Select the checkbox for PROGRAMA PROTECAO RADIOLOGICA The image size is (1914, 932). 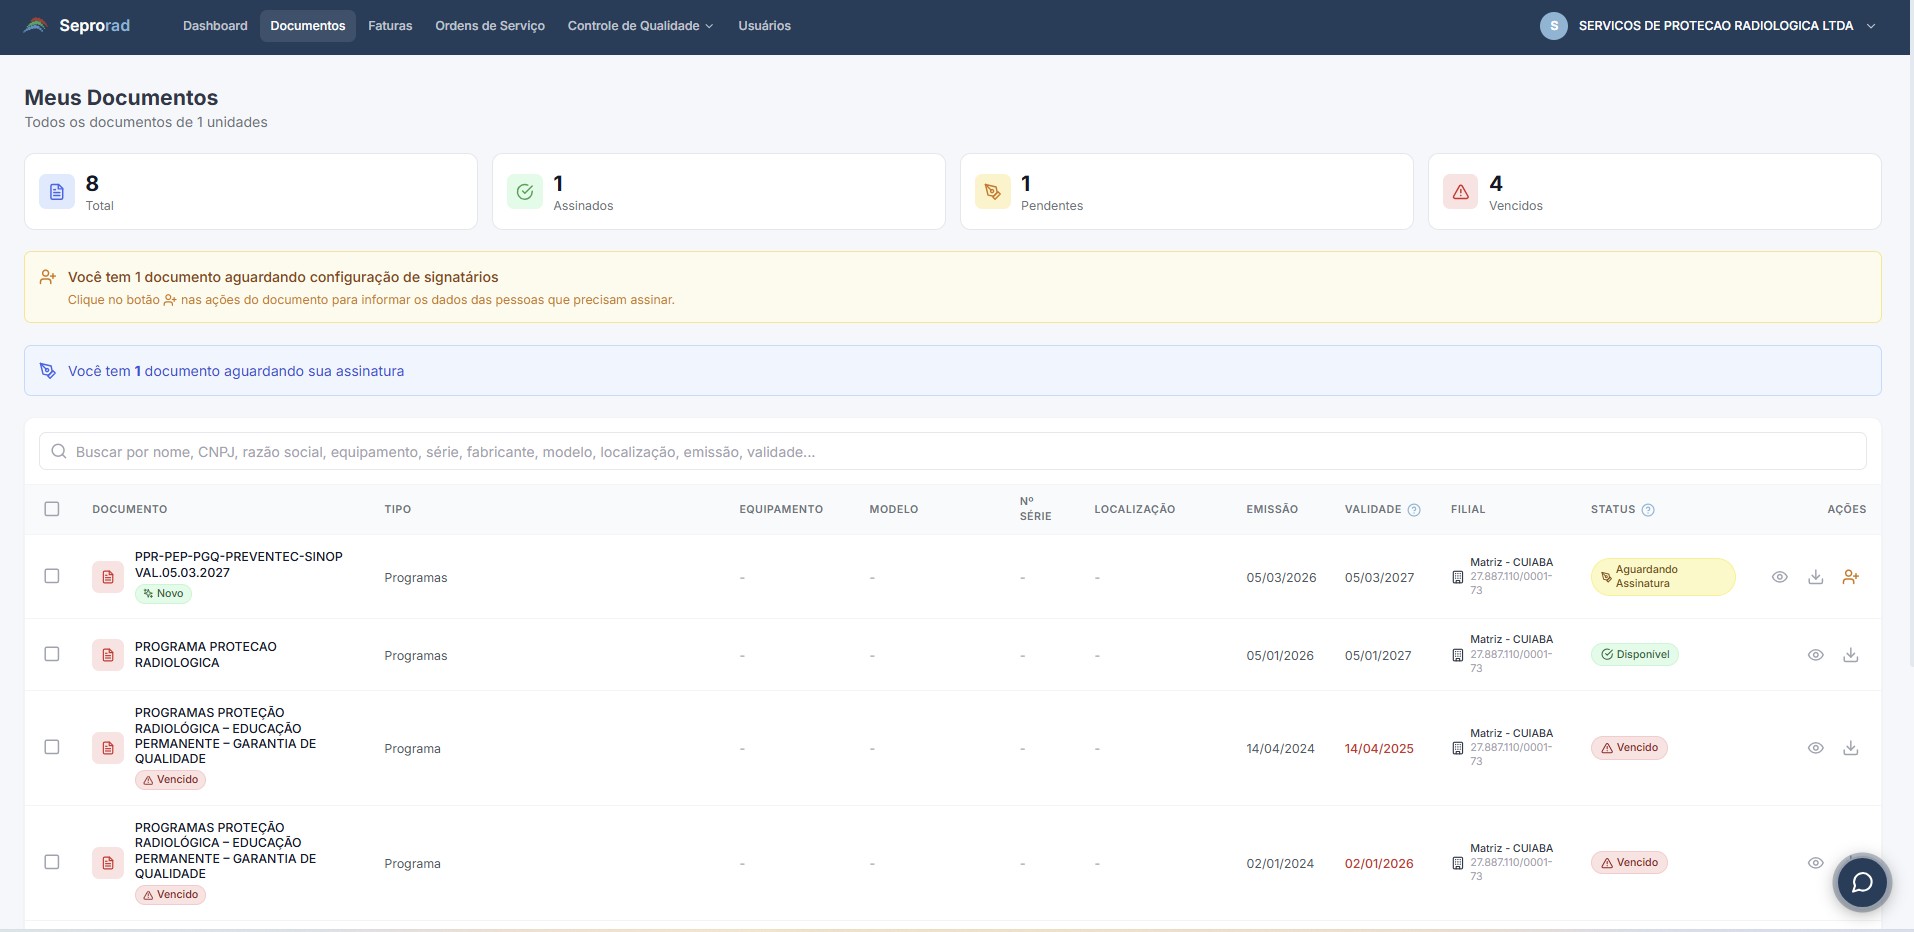click(53, 654)
